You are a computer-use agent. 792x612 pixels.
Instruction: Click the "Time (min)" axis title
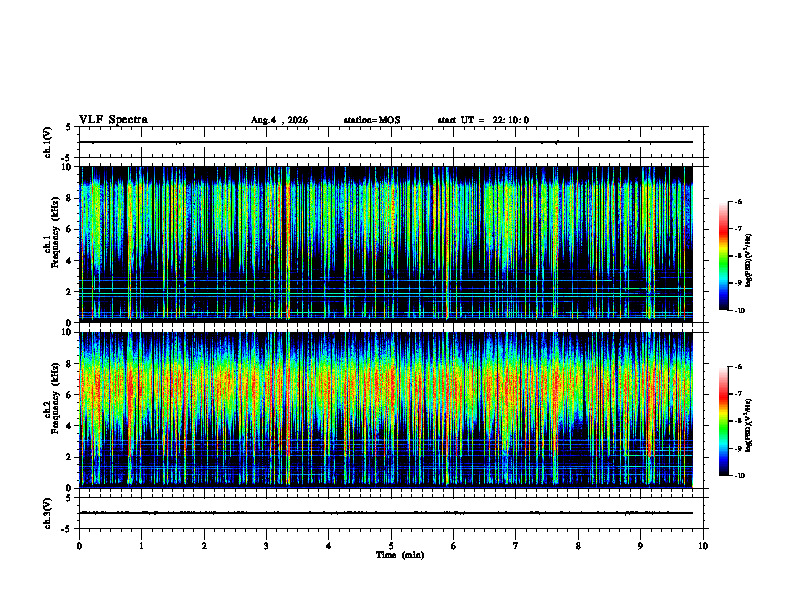pos(400,555)
